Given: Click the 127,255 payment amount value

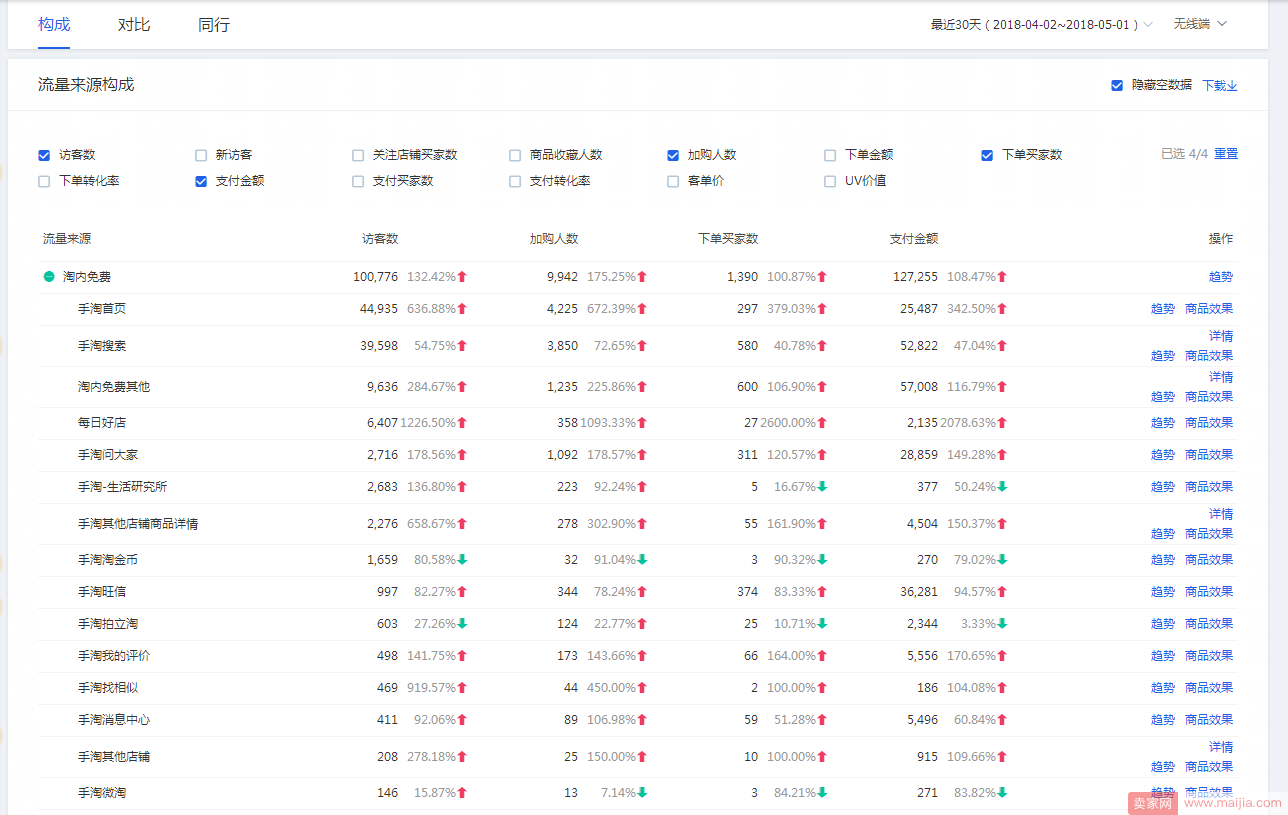Looking at the screenshot, I should [916, 277].
